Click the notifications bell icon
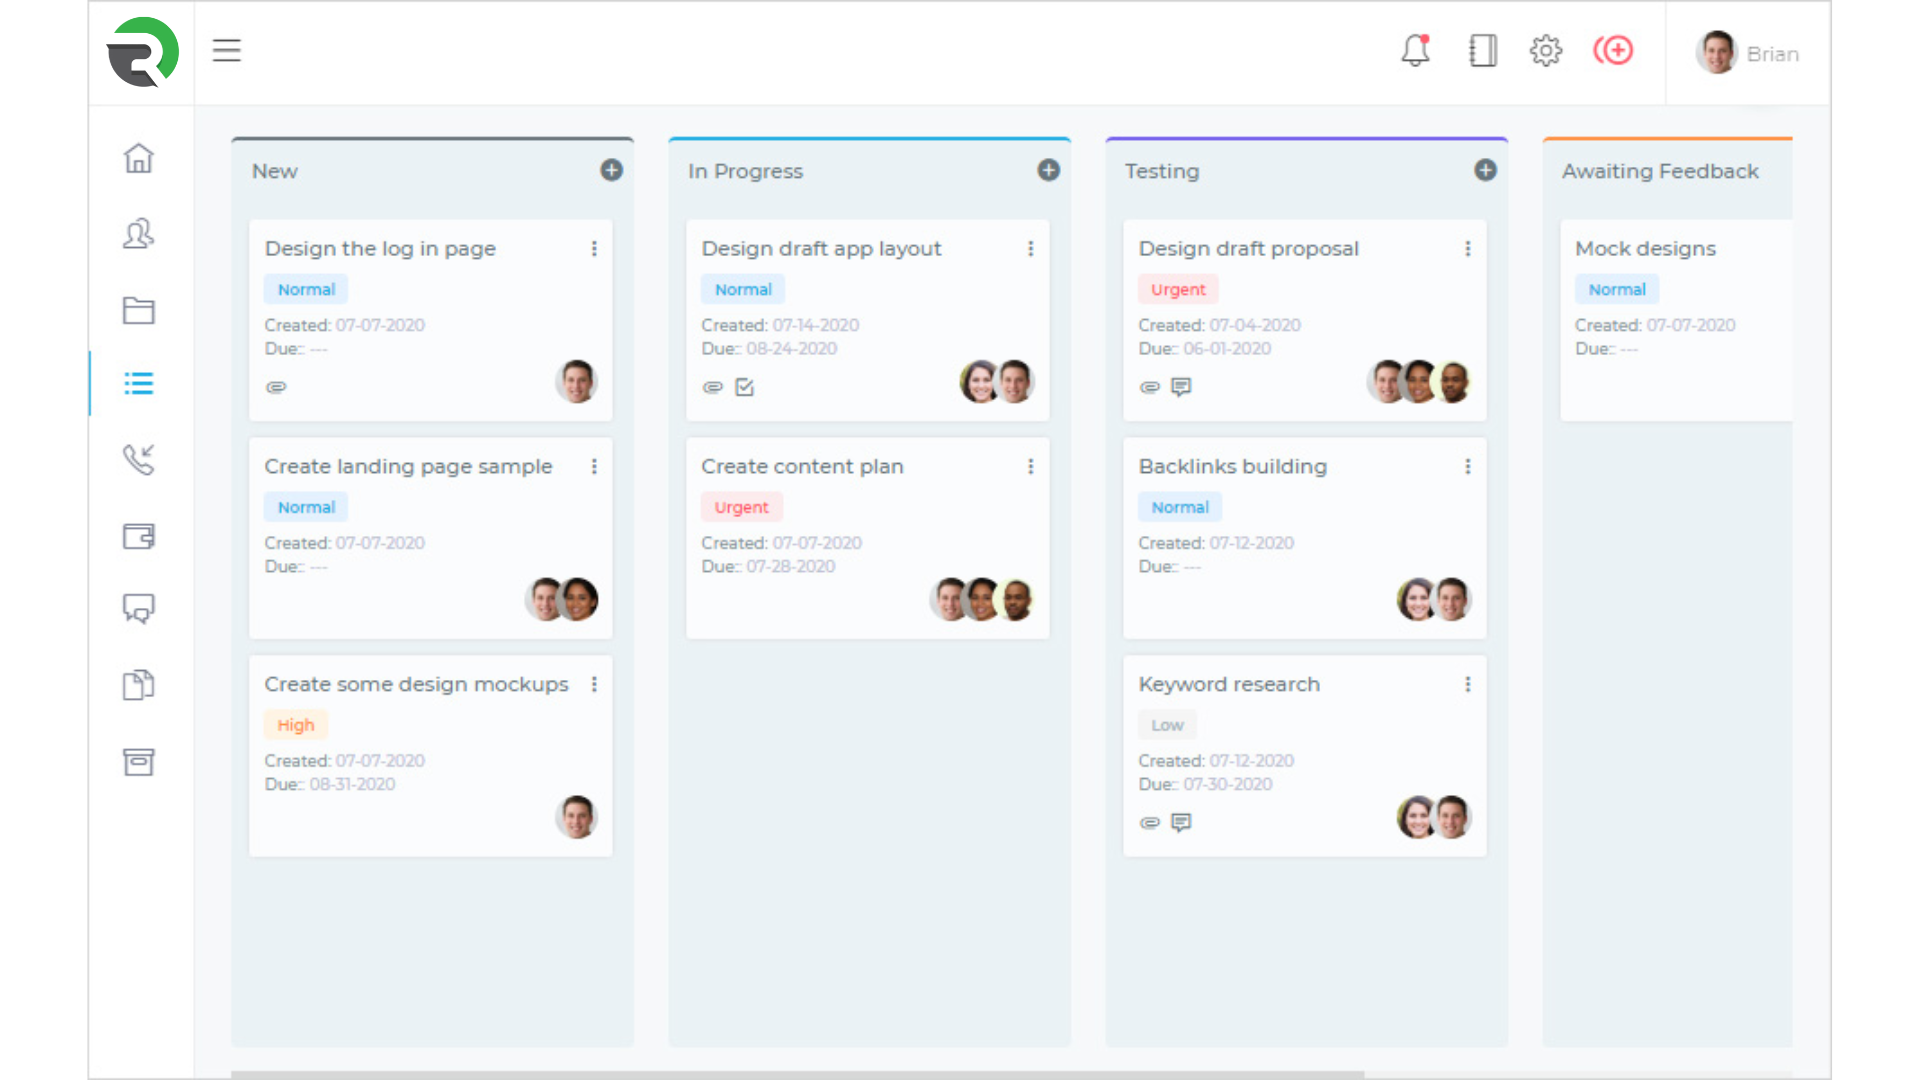Viewport: 1920px width, 1080px height. coord(1415,50)
